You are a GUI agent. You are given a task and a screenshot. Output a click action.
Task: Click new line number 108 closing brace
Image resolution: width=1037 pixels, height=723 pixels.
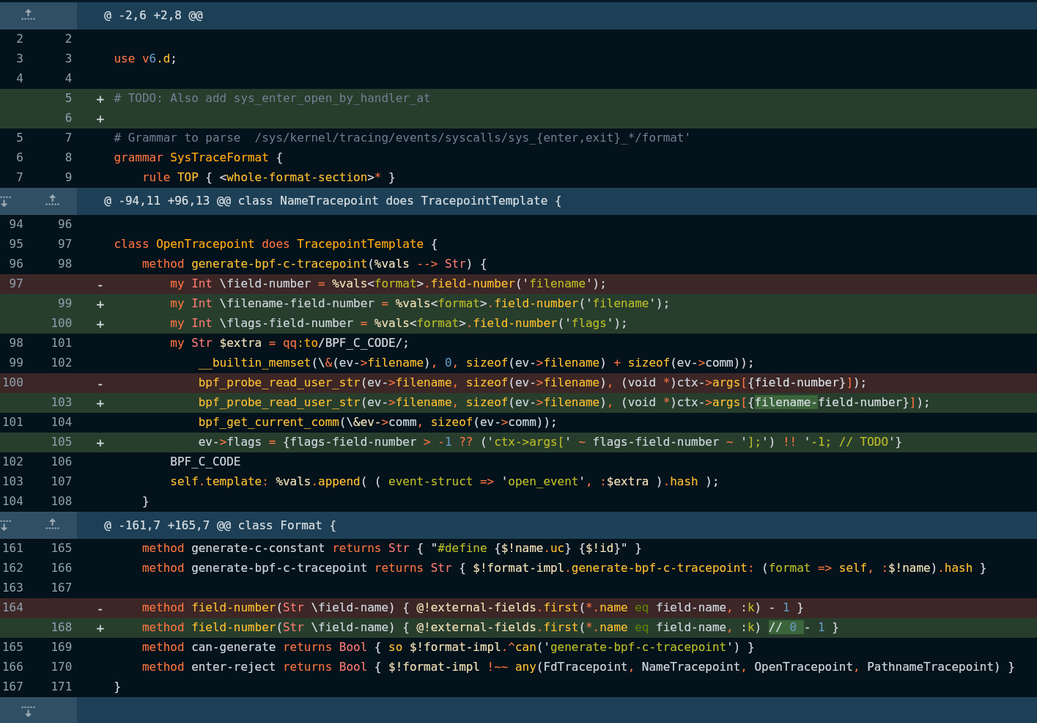point(61,501)
